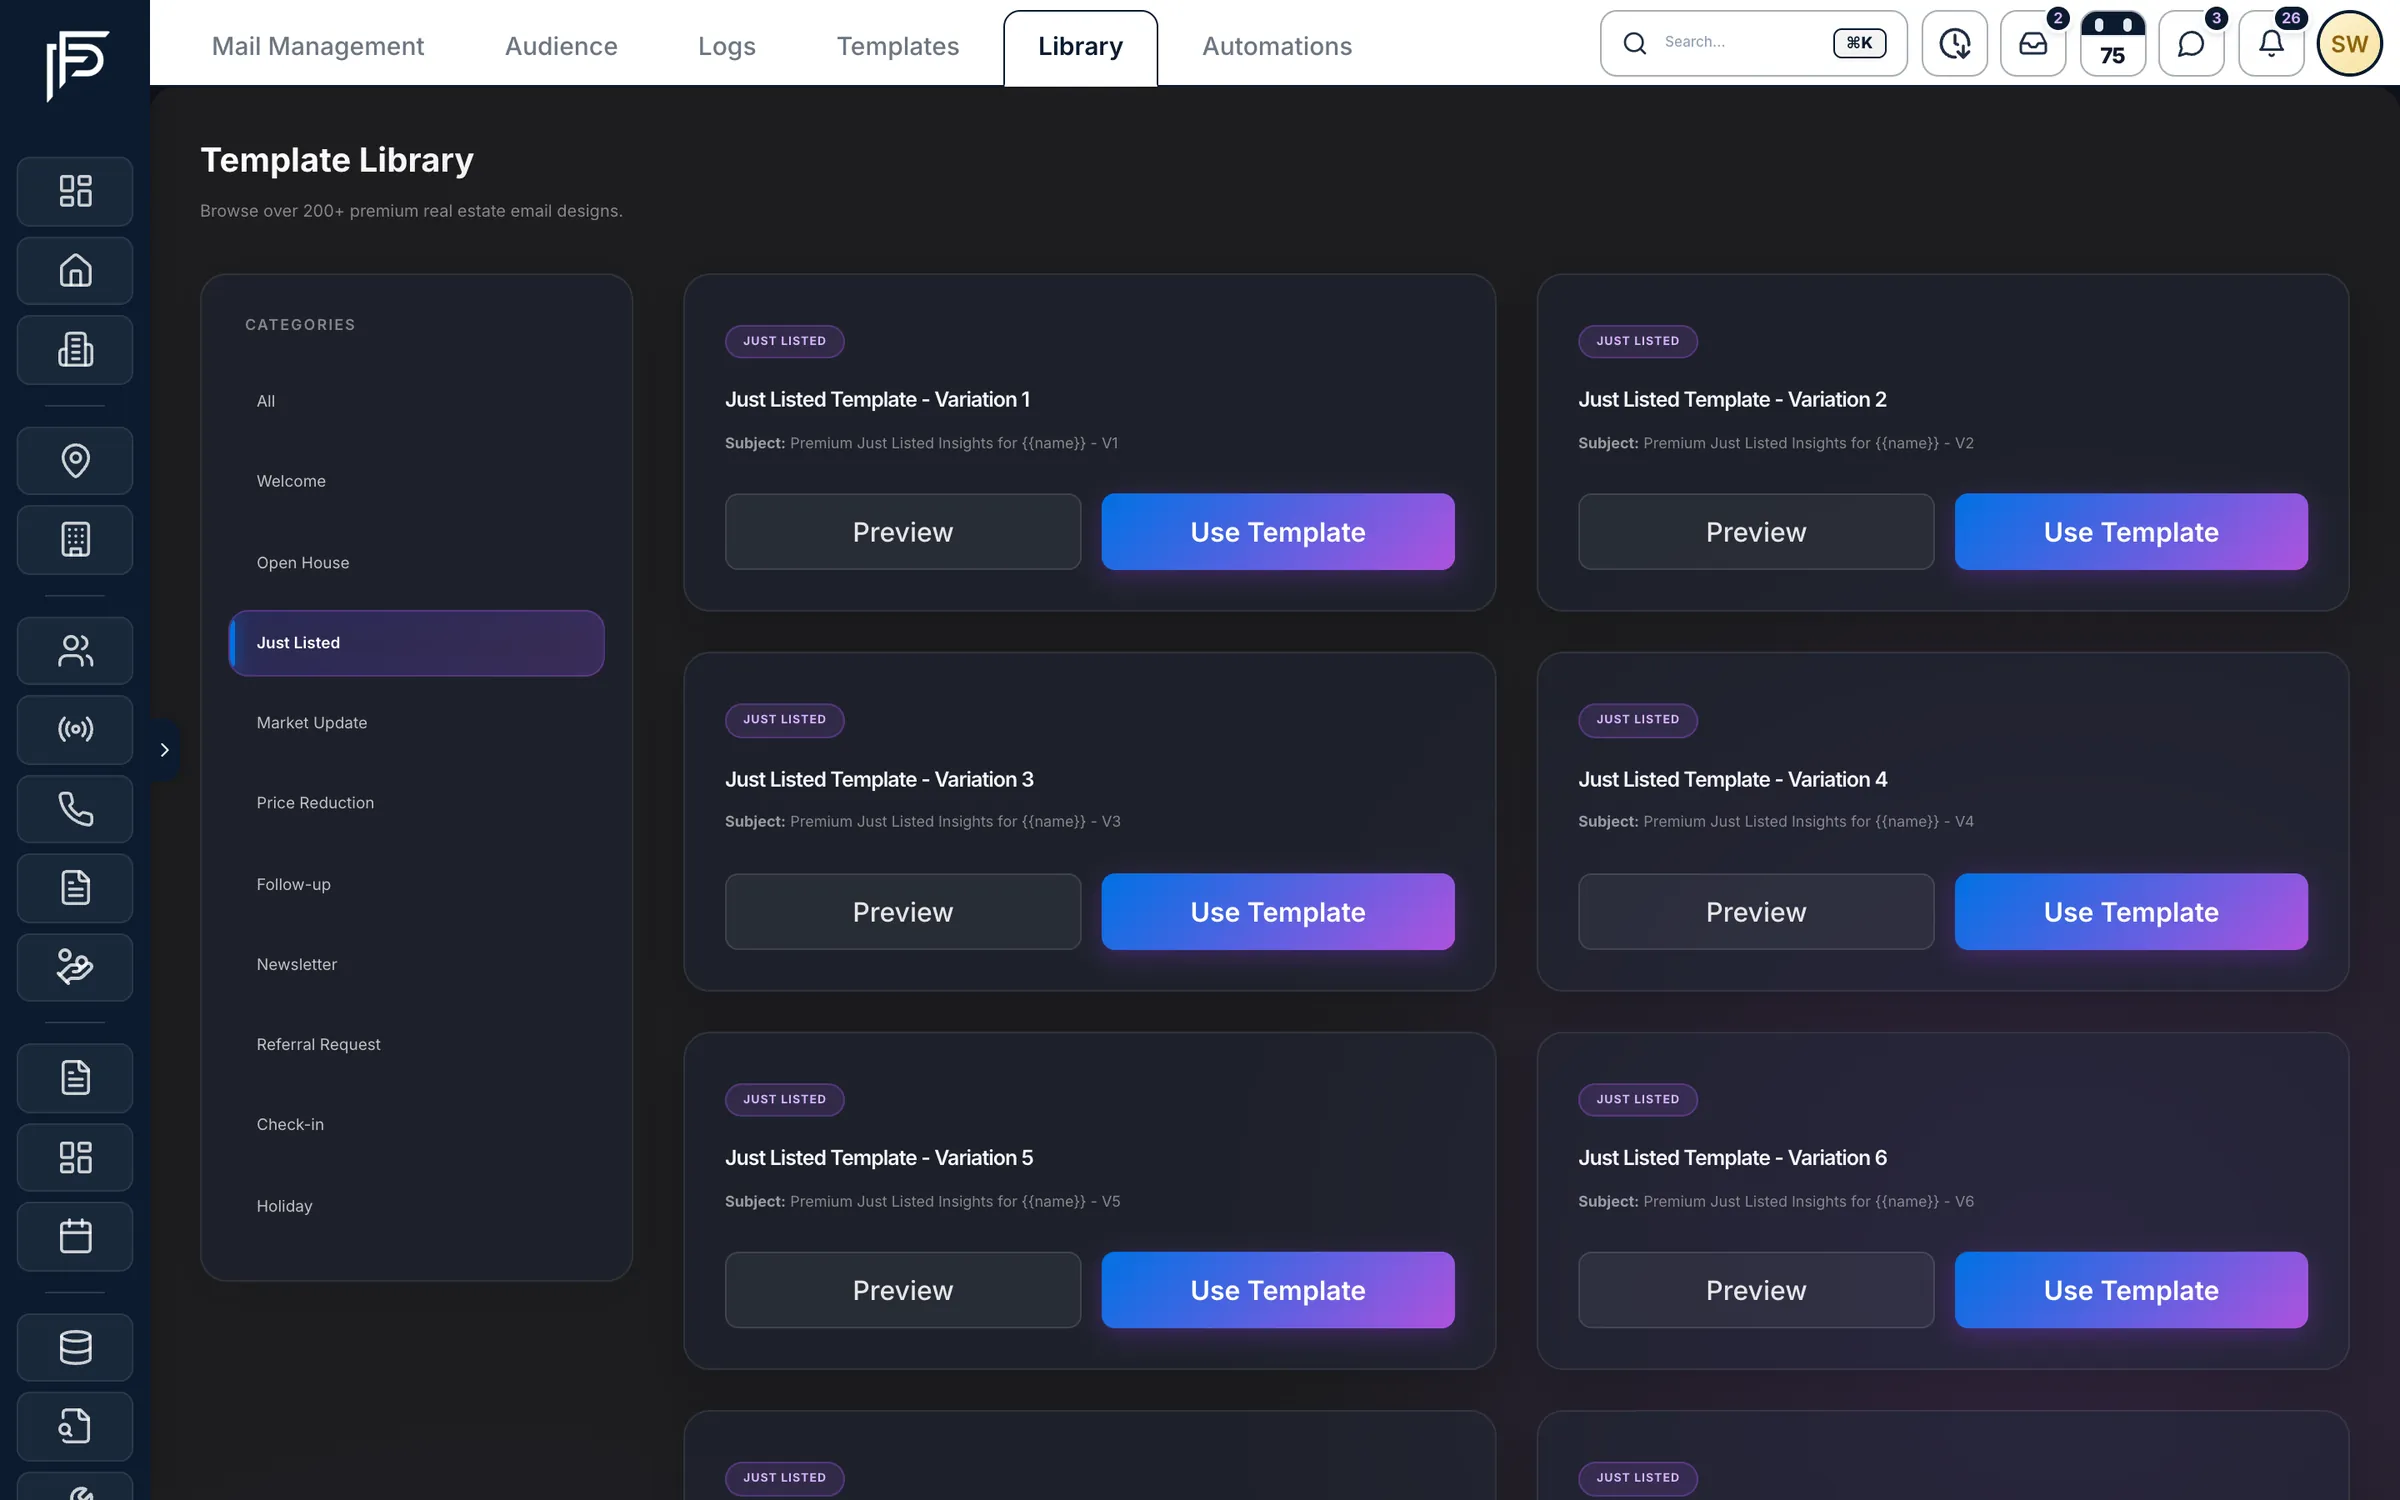Open the SW user avatar menu
Image resolution: width=2400 pixels, height=1500 pixels.
[2349, 43]
